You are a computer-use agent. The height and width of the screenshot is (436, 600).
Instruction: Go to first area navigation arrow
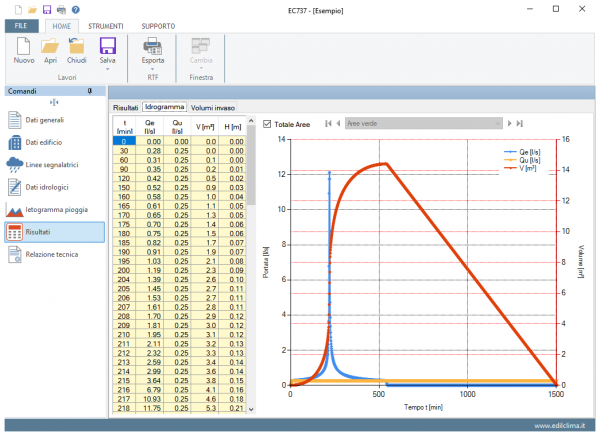coord(328,124)
